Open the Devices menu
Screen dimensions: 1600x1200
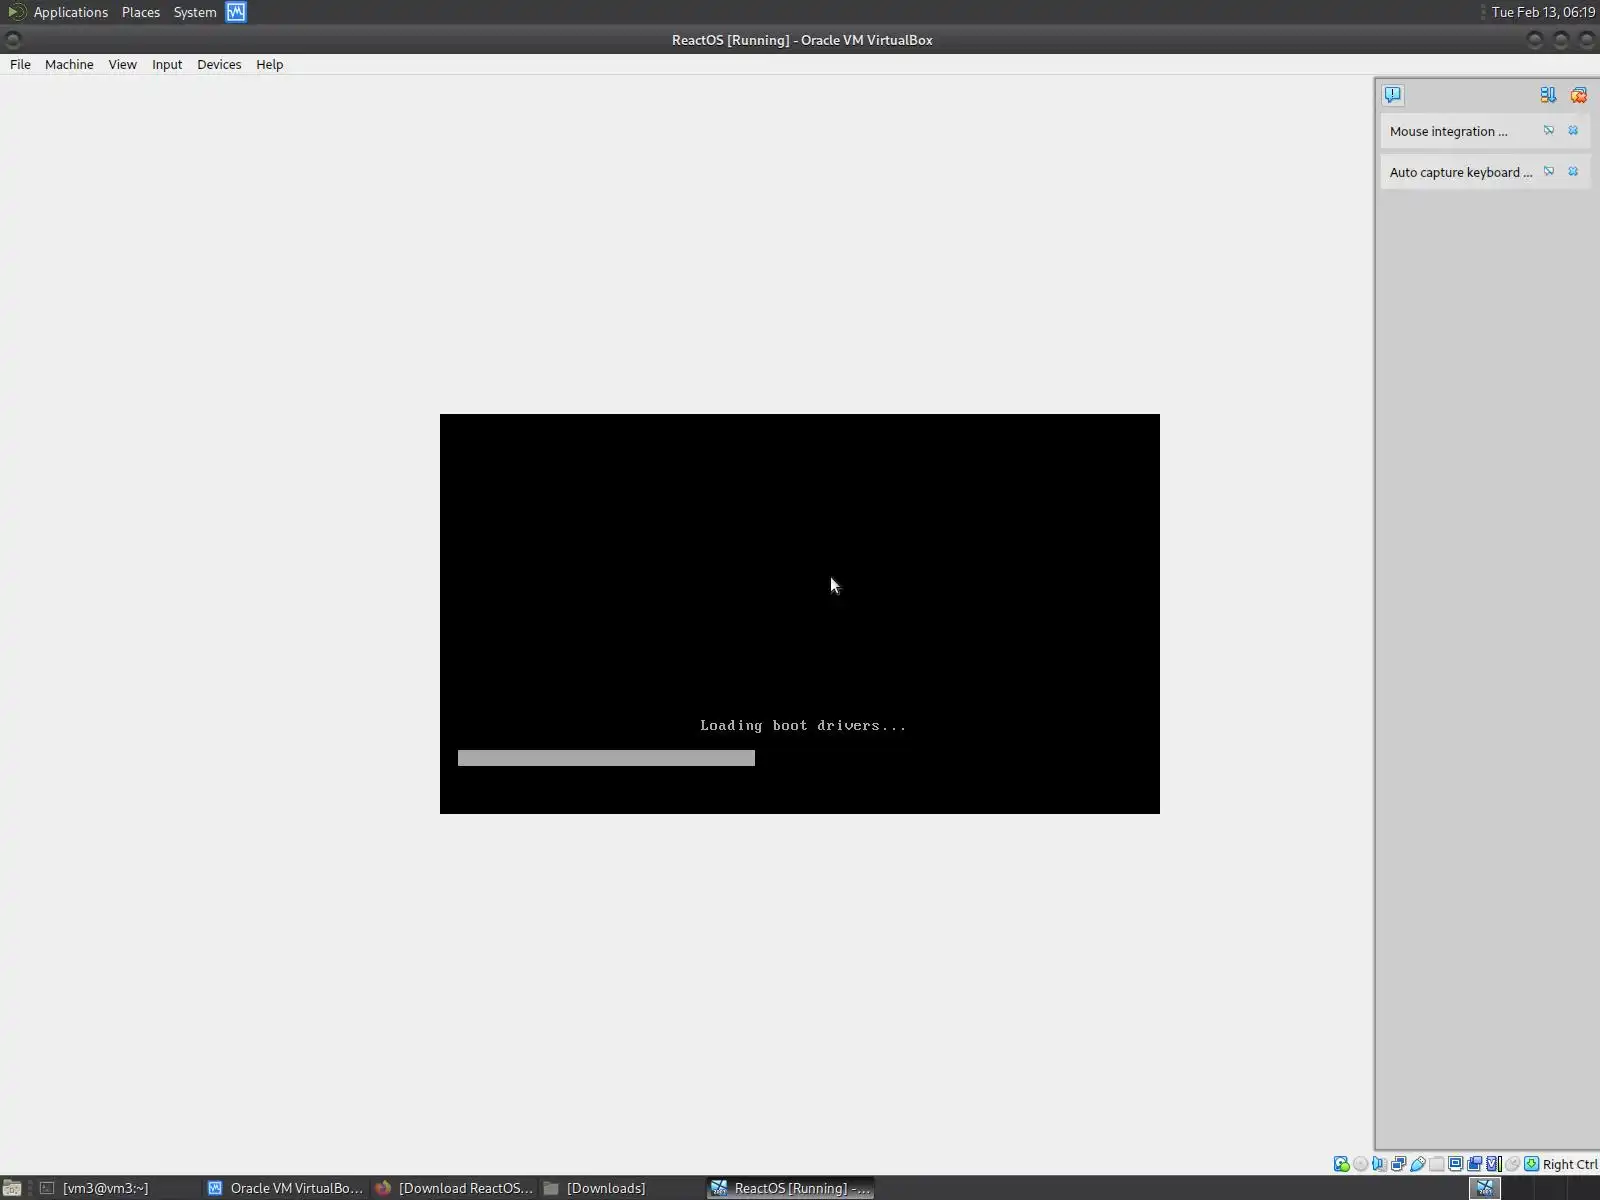click(219, 64)
